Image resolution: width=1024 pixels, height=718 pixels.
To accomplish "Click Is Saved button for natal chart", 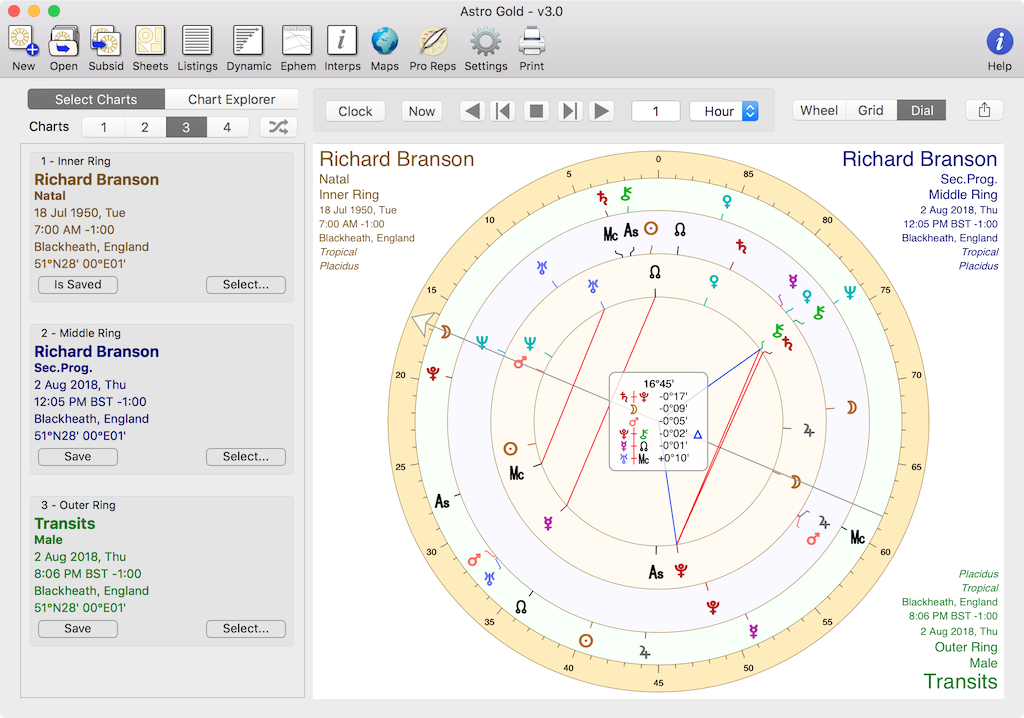I will [78, 285].
